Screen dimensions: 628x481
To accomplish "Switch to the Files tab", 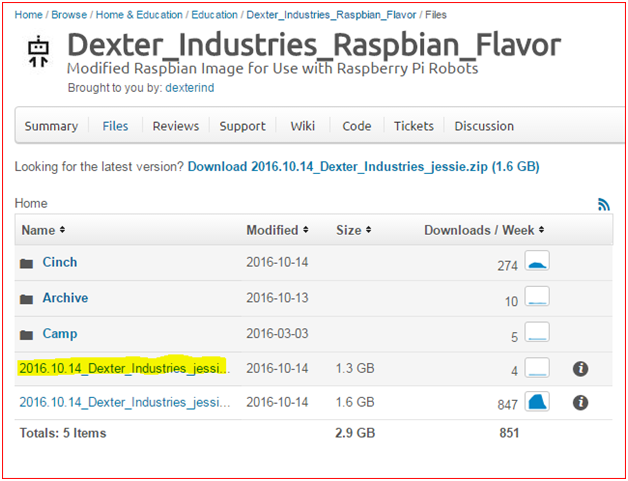I will pyautogui.click(x=115, y=126).
